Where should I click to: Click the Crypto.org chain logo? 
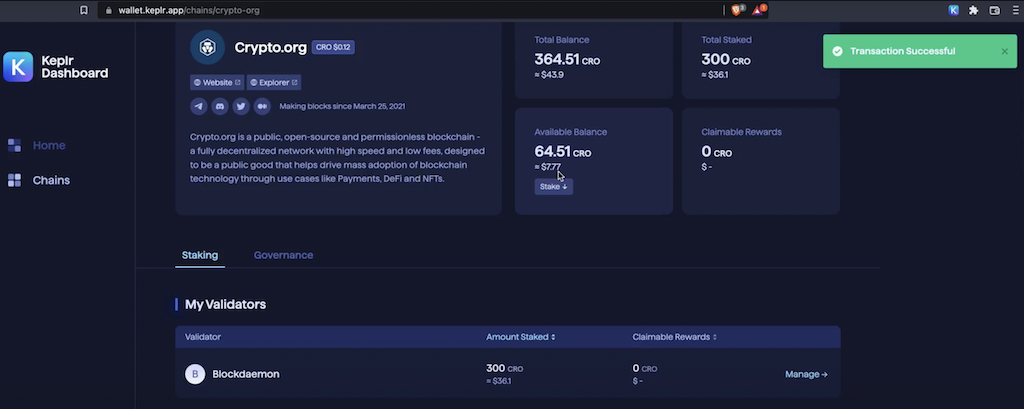tap(207, 47)
